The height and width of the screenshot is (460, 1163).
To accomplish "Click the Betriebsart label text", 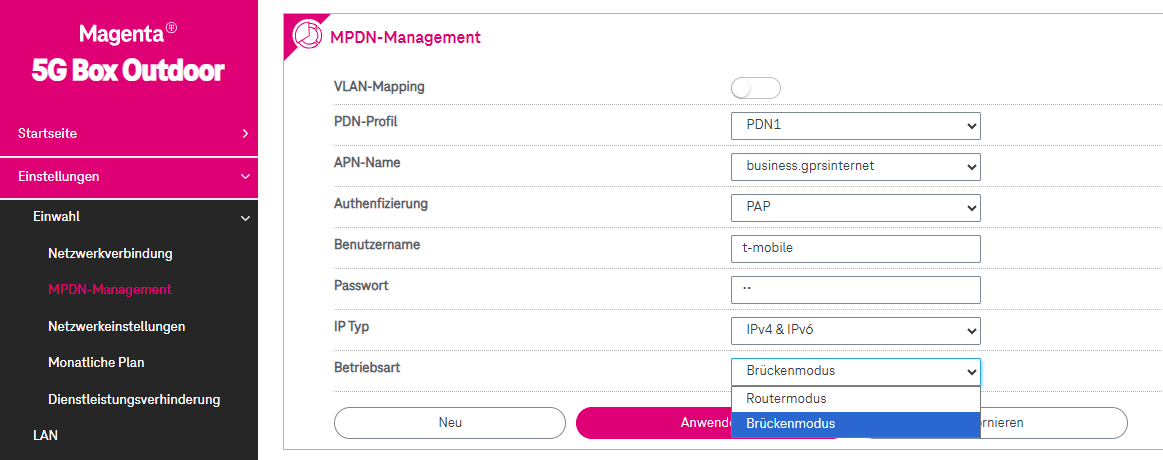I will click(x=368, y=367).
